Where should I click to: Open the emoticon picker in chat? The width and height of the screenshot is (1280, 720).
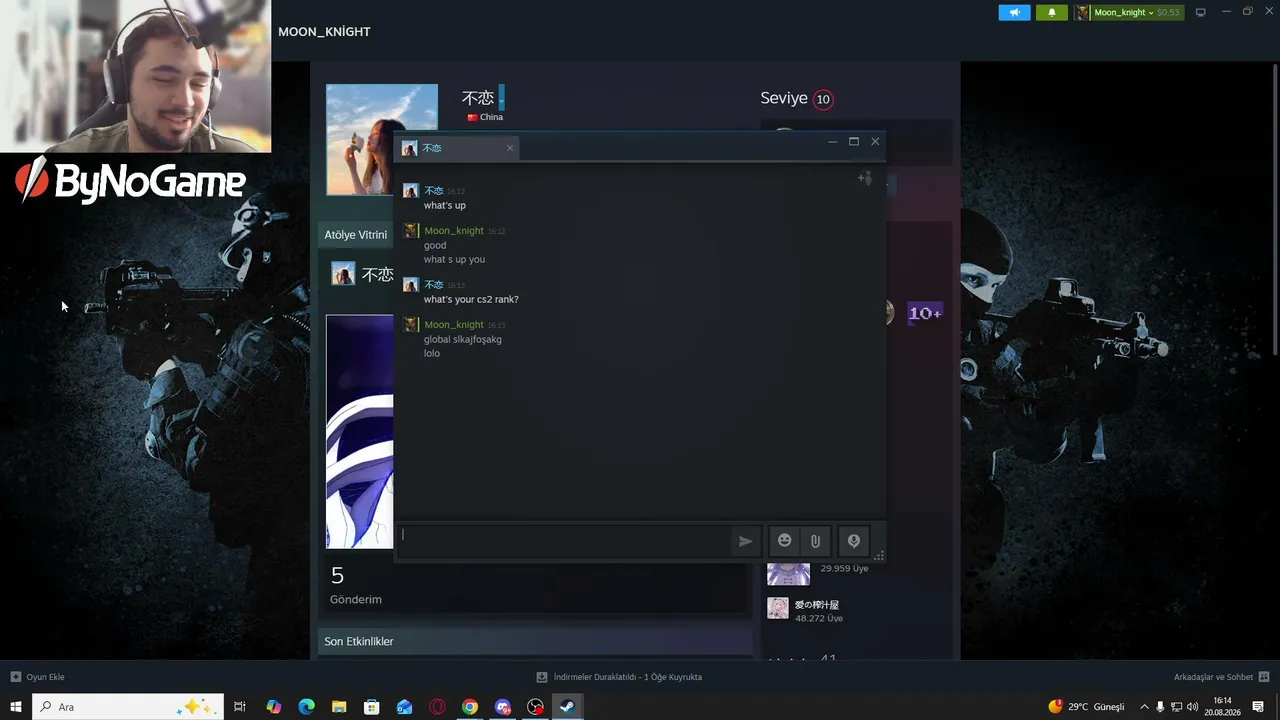point(785,541)
